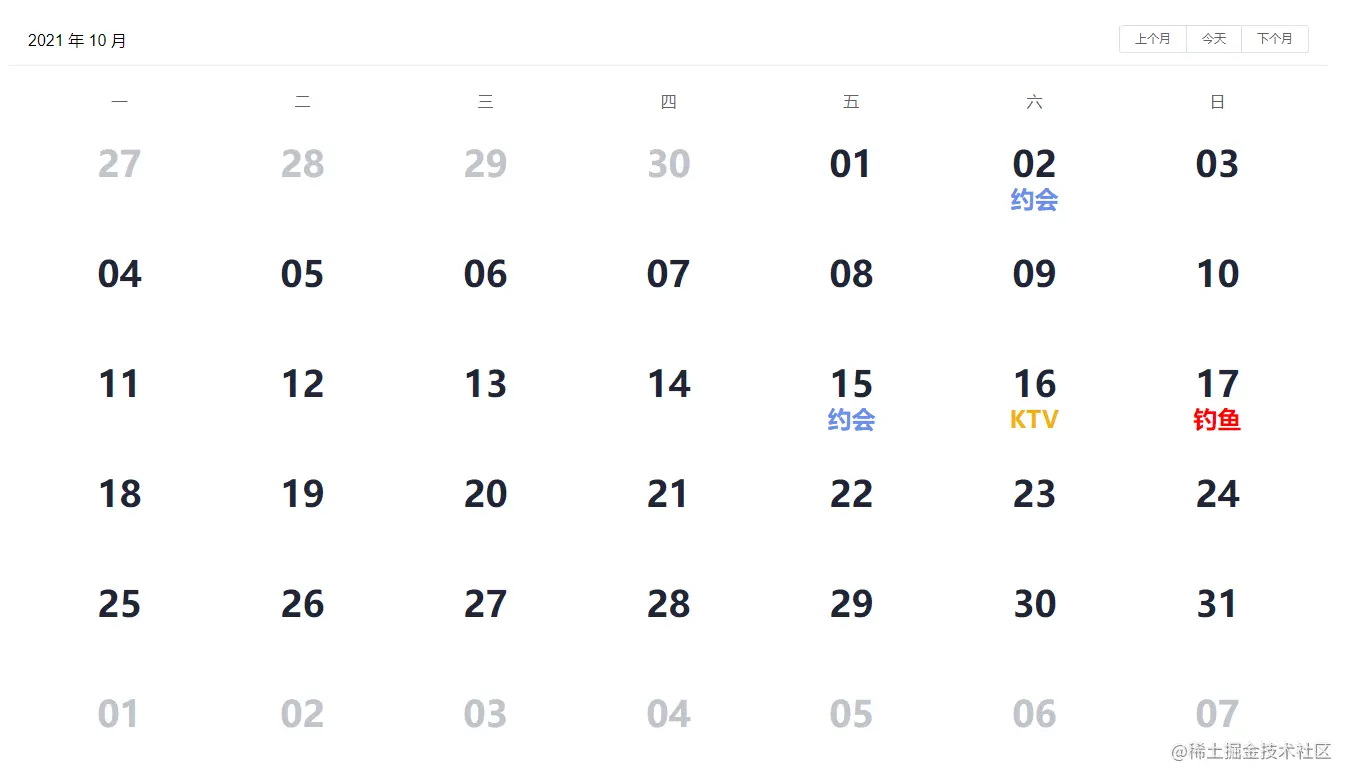This screenshot has height=784, width=1354.
Task: Click the 下个月 next month button
Action: (1274, 39)
